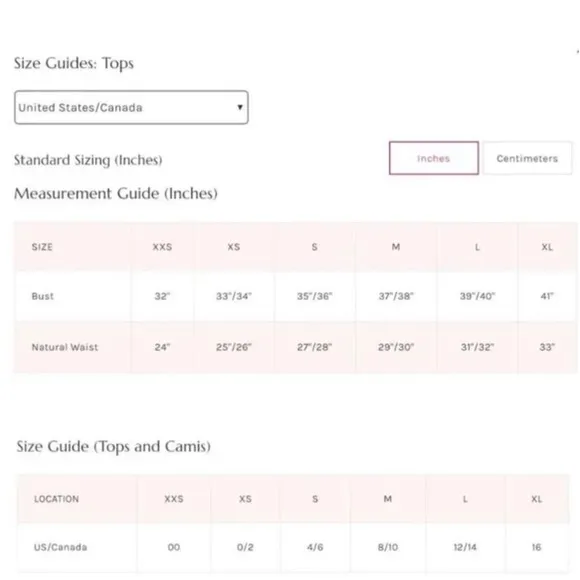Click the Bust row label

(x=43, y=296)
